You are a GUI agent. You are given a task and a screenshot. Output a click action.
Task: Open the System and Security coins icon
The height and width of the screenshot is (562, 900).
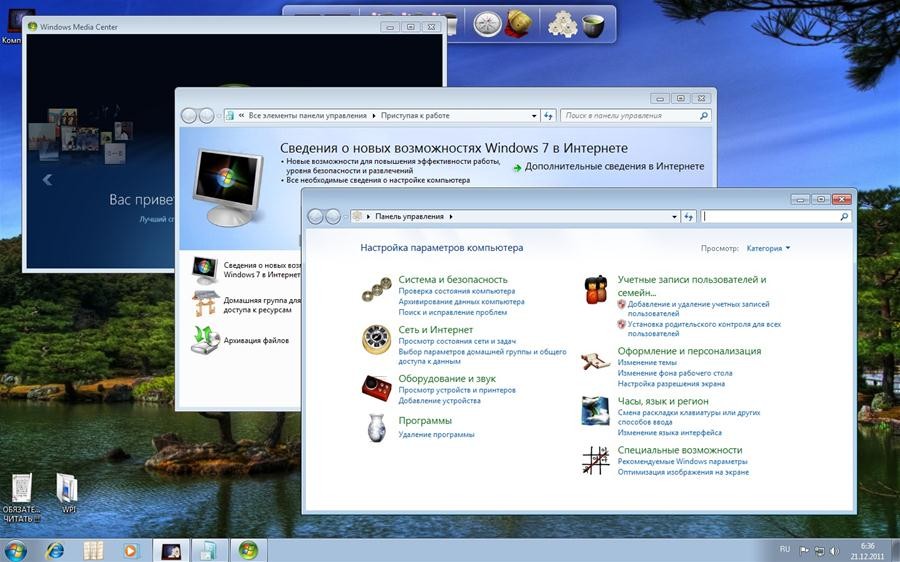point(376,289)
